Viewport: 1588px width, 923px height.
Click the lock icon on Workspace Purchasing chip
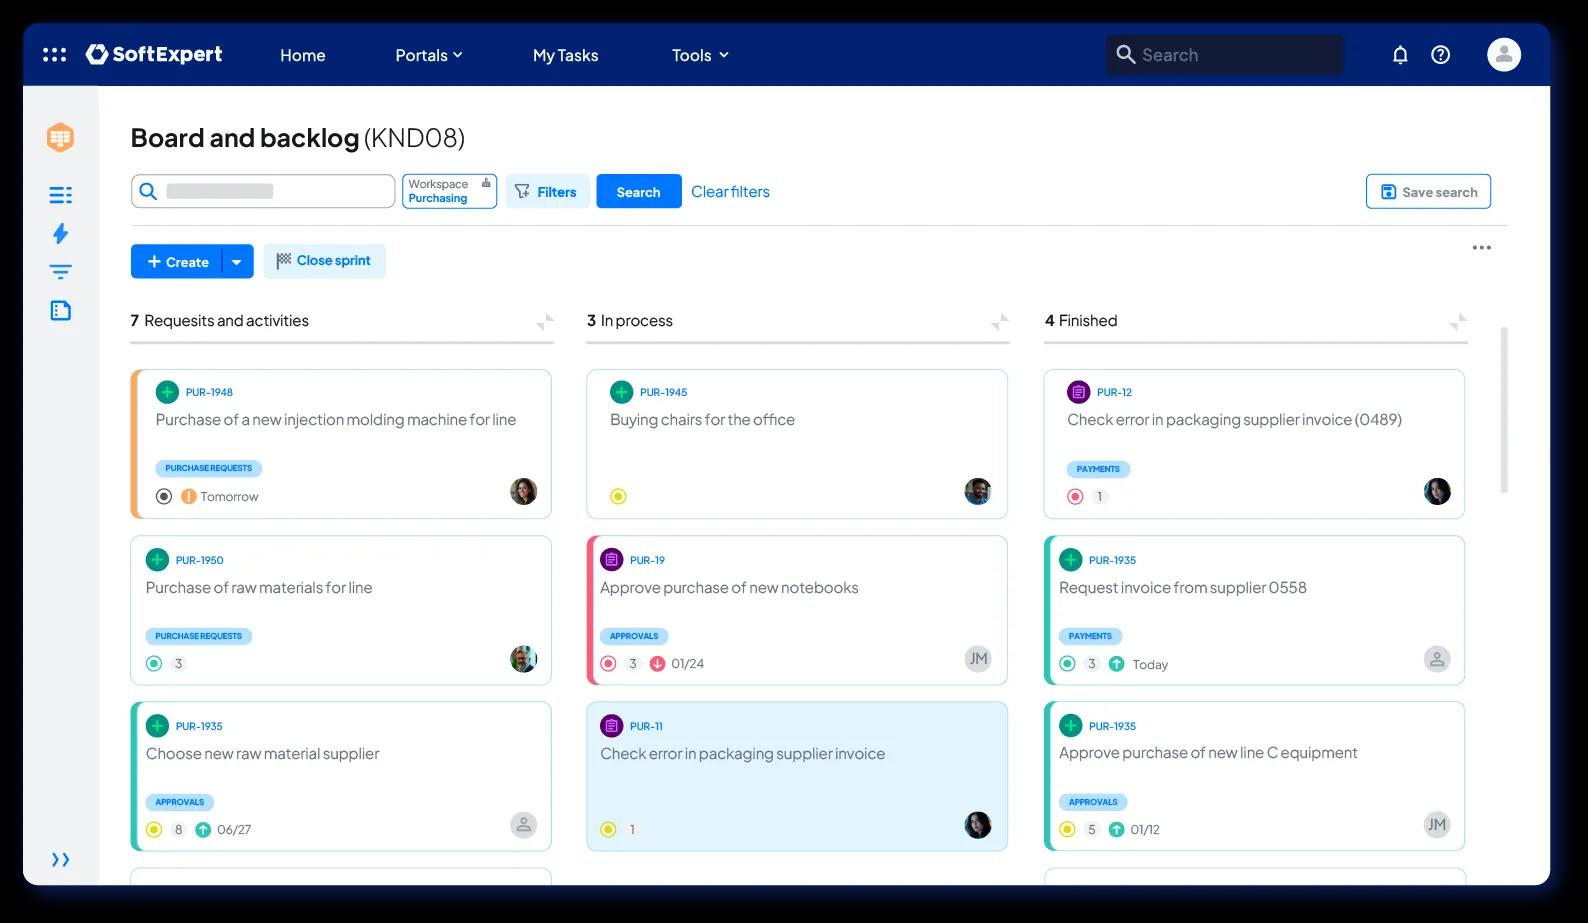(x=486, y=183)
